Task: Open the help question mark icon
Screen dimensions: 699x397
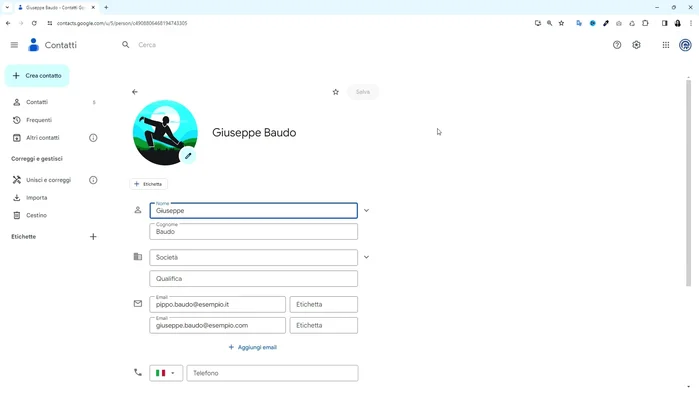Action: 617,45
